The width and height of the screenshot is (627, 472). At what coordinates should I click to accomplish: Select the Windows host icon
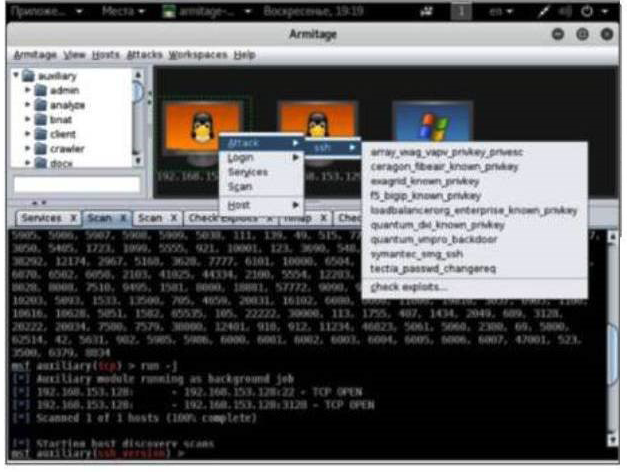[433, 121]
